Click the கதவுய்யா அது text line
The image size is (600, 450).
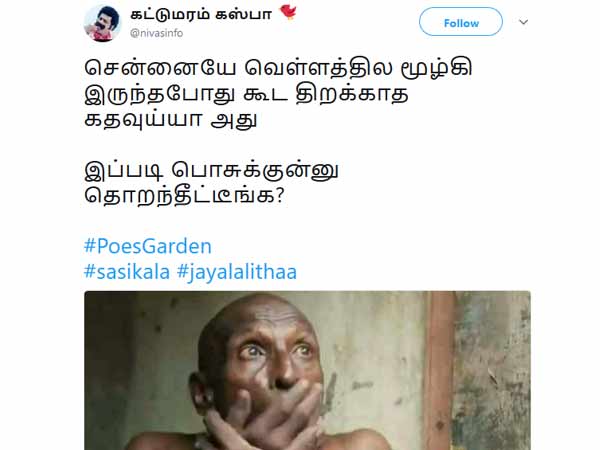[170, 120]
